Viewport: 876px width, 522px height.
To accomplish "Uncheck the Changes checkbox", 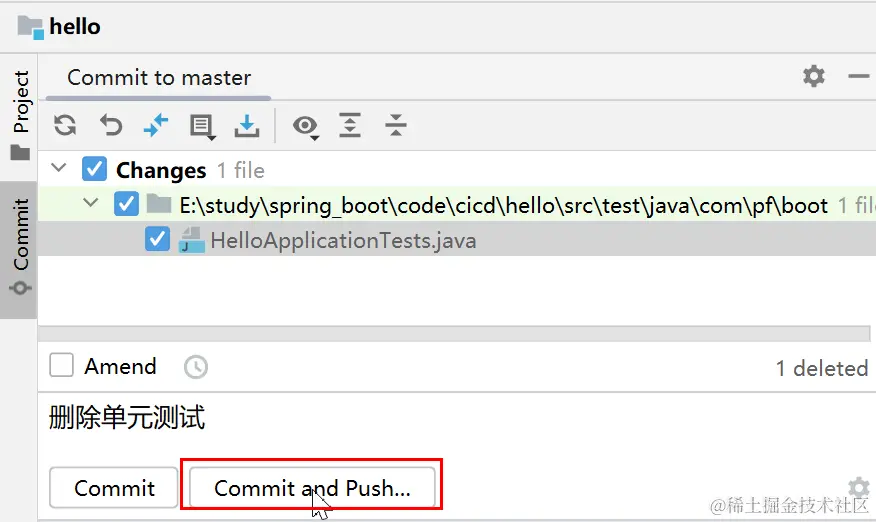I will point(94,169).
